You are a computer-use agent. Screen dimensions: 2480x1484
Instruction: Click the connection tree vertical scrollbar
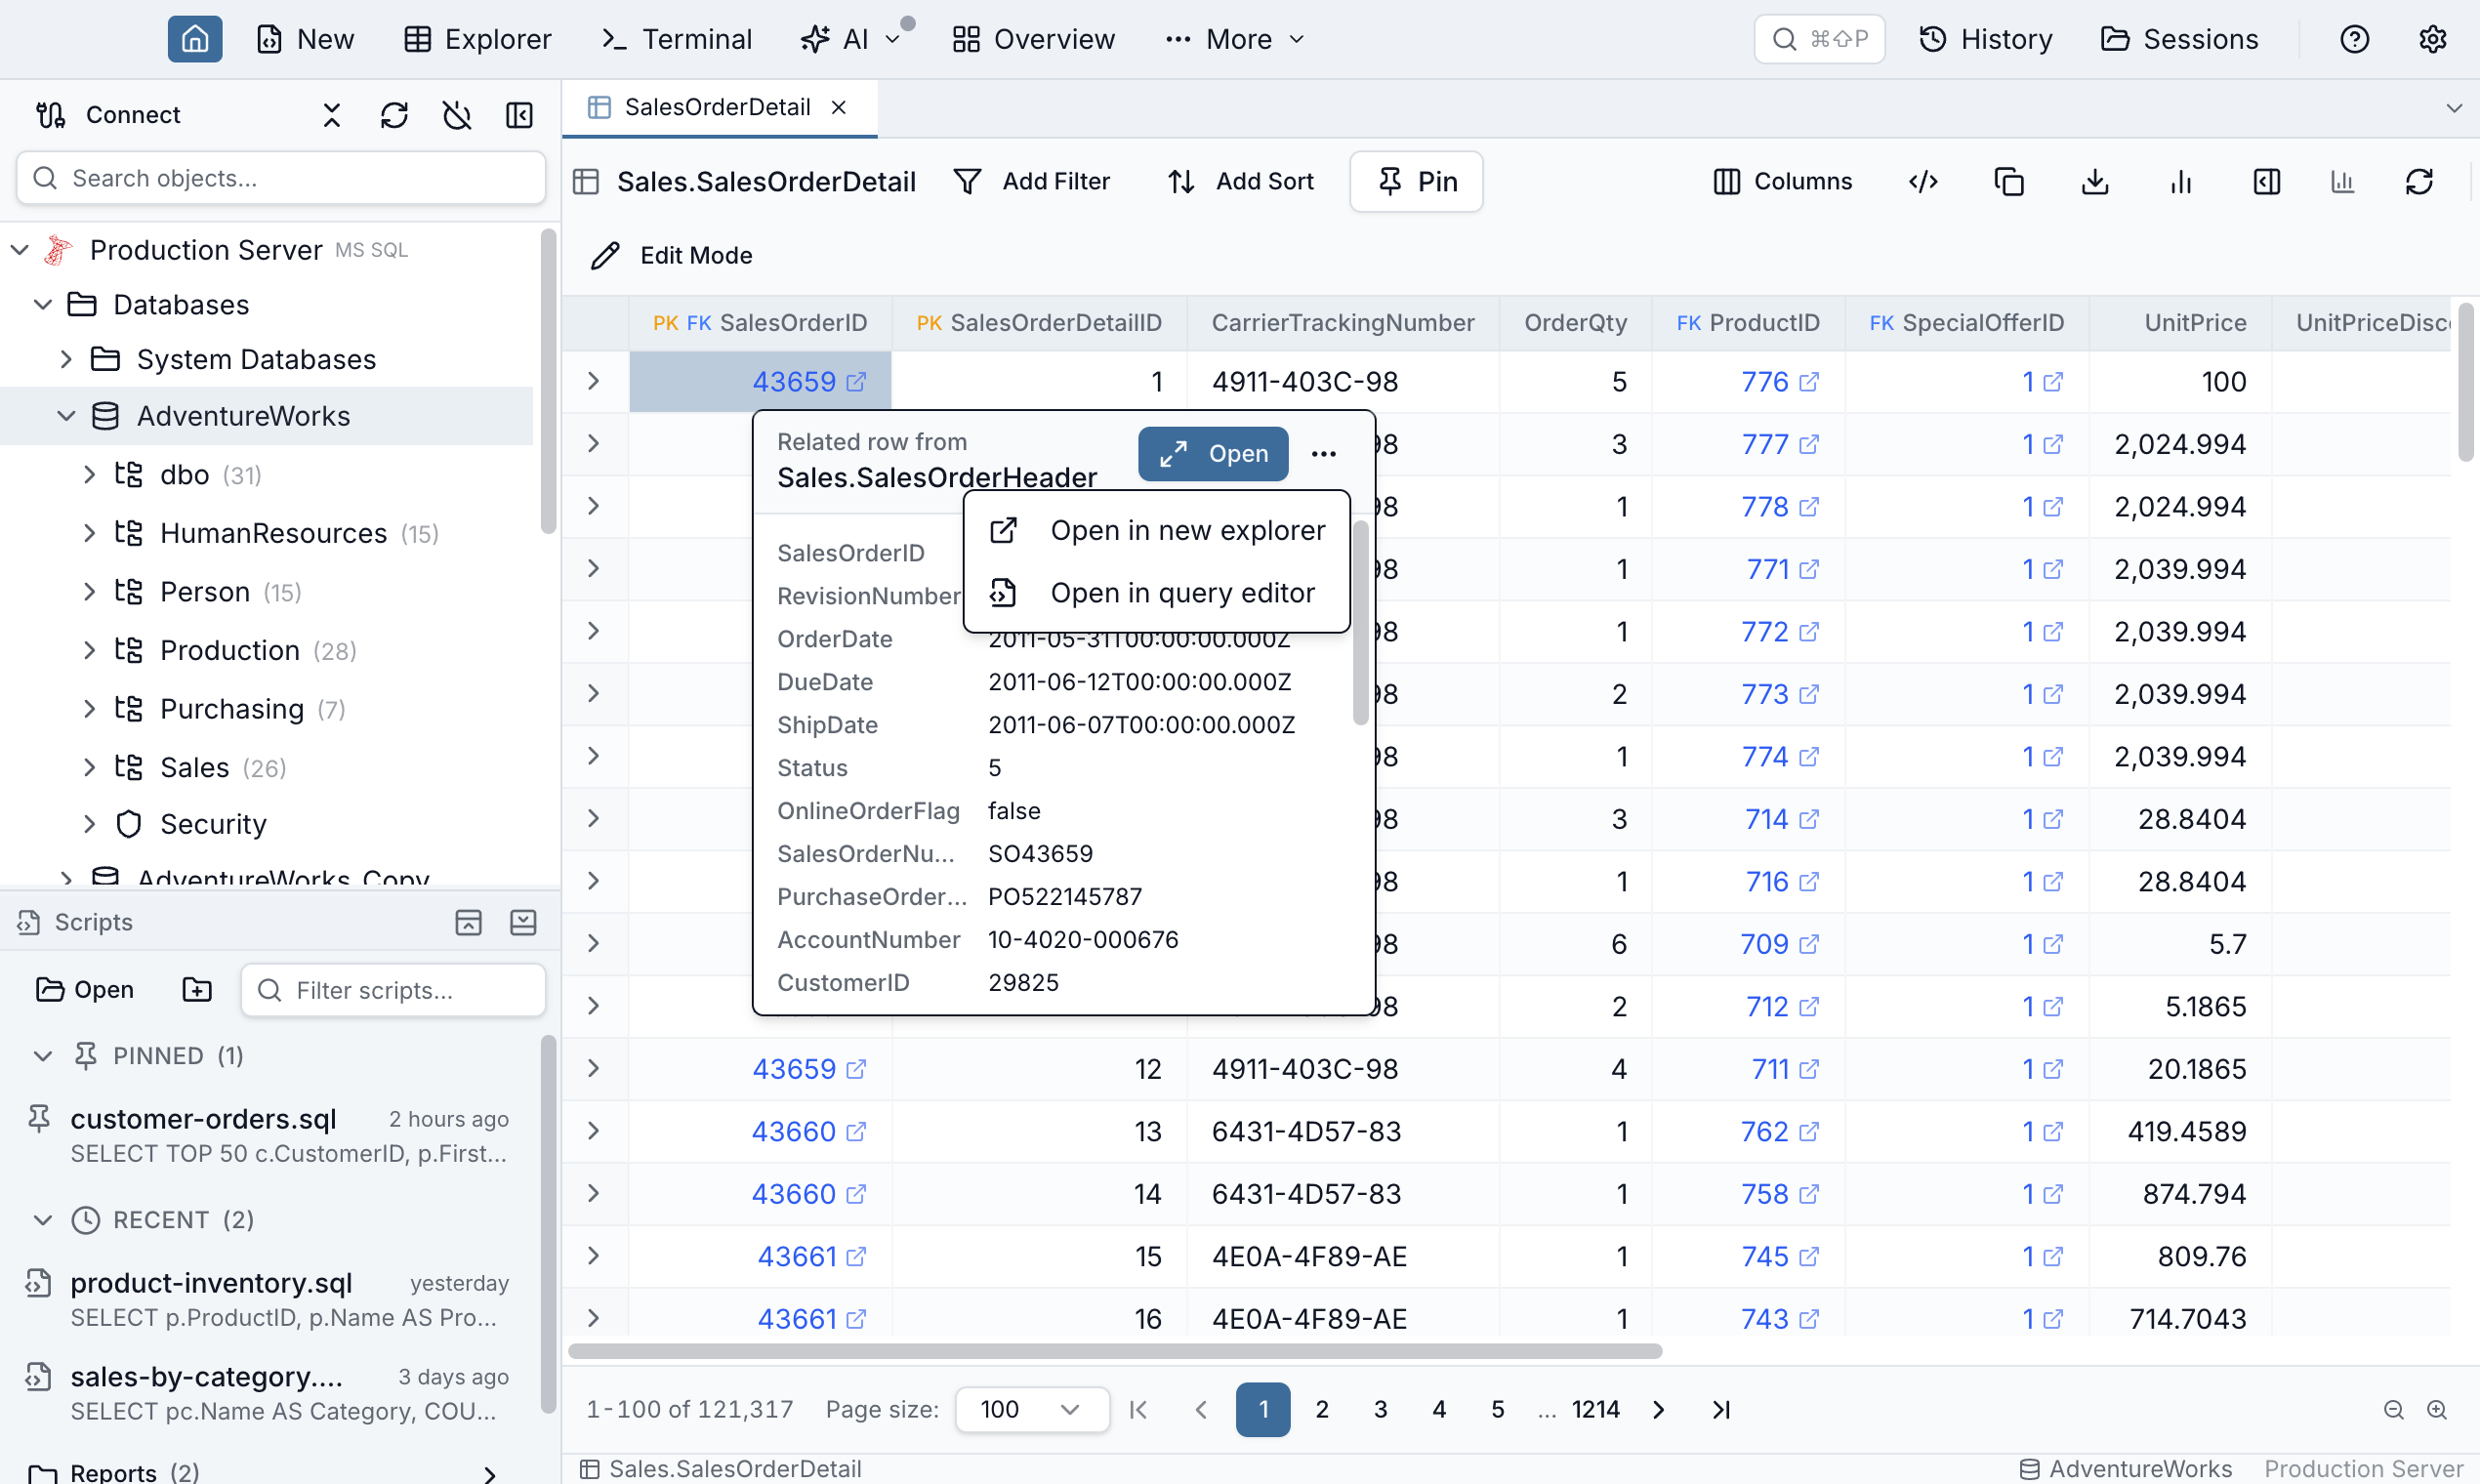(548, 382)
